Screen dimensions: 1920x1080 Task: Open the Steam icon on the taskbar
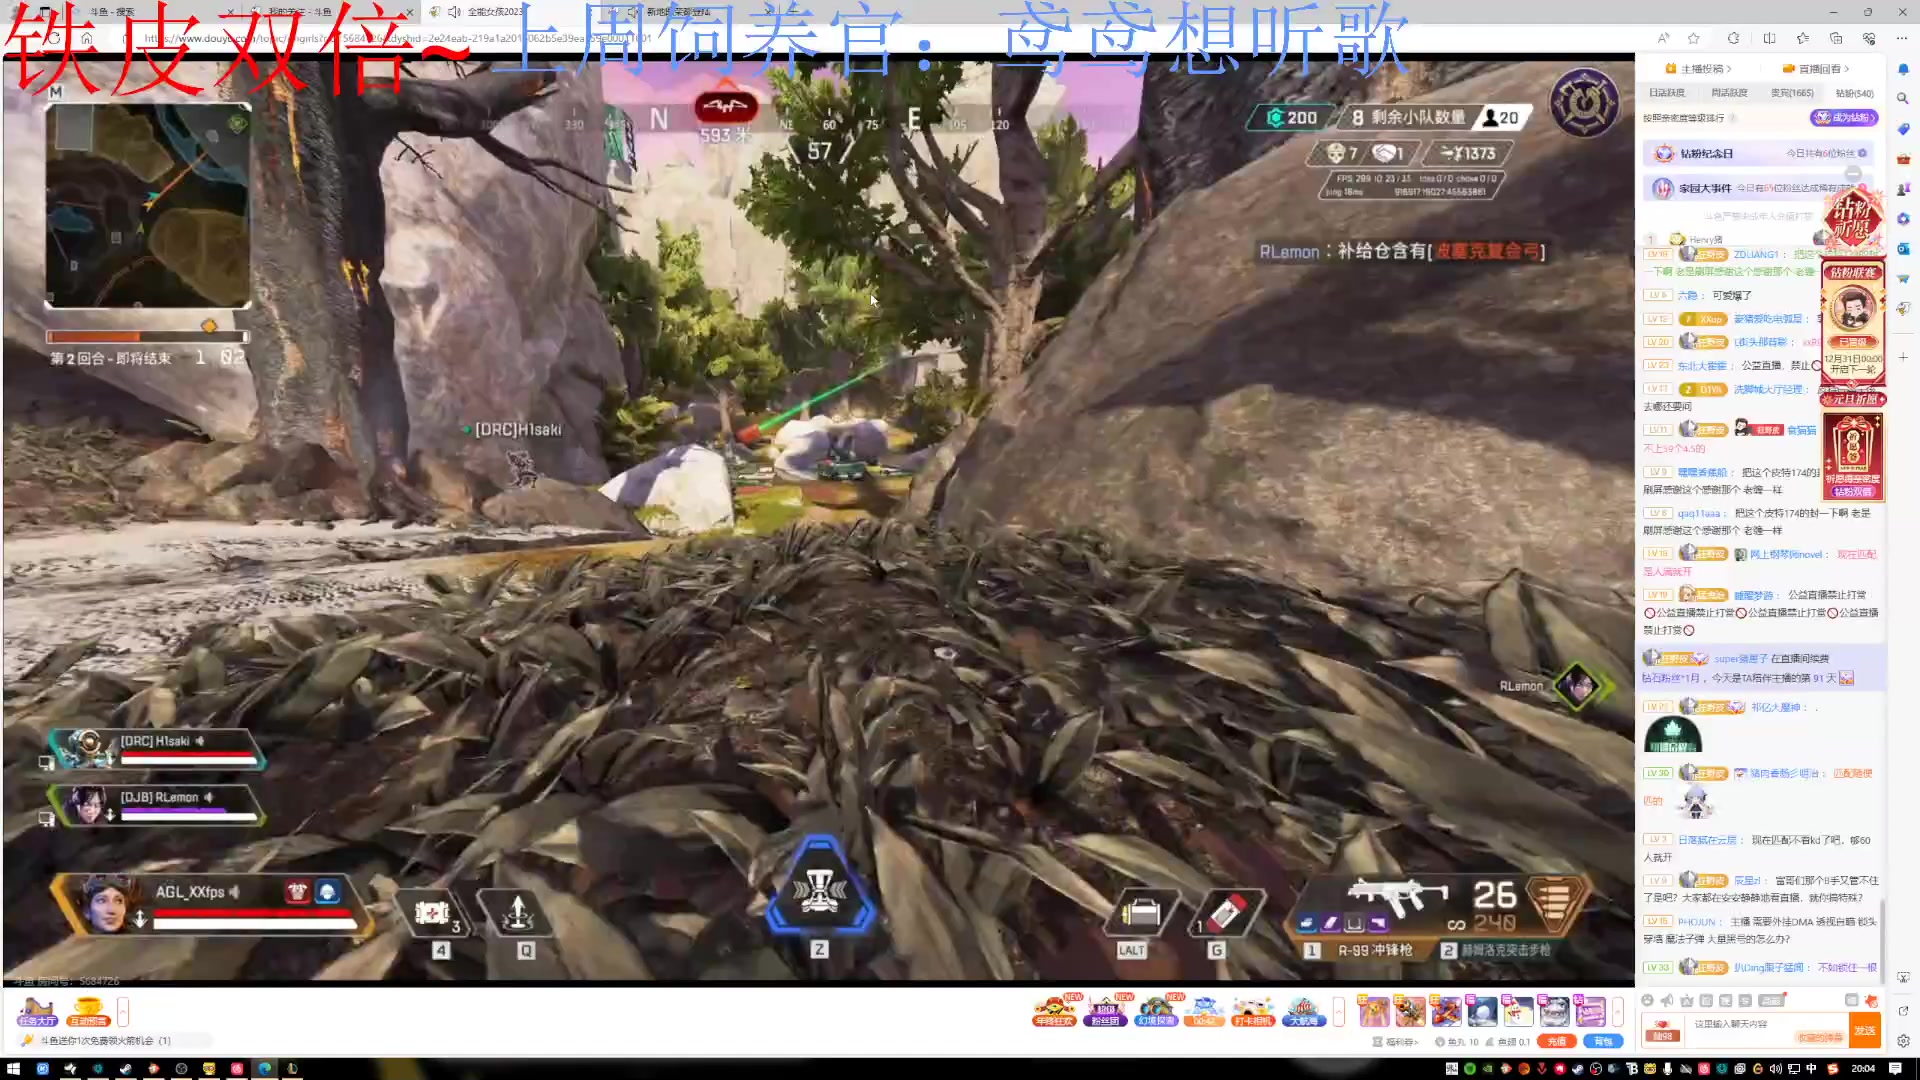[125, 1069]
